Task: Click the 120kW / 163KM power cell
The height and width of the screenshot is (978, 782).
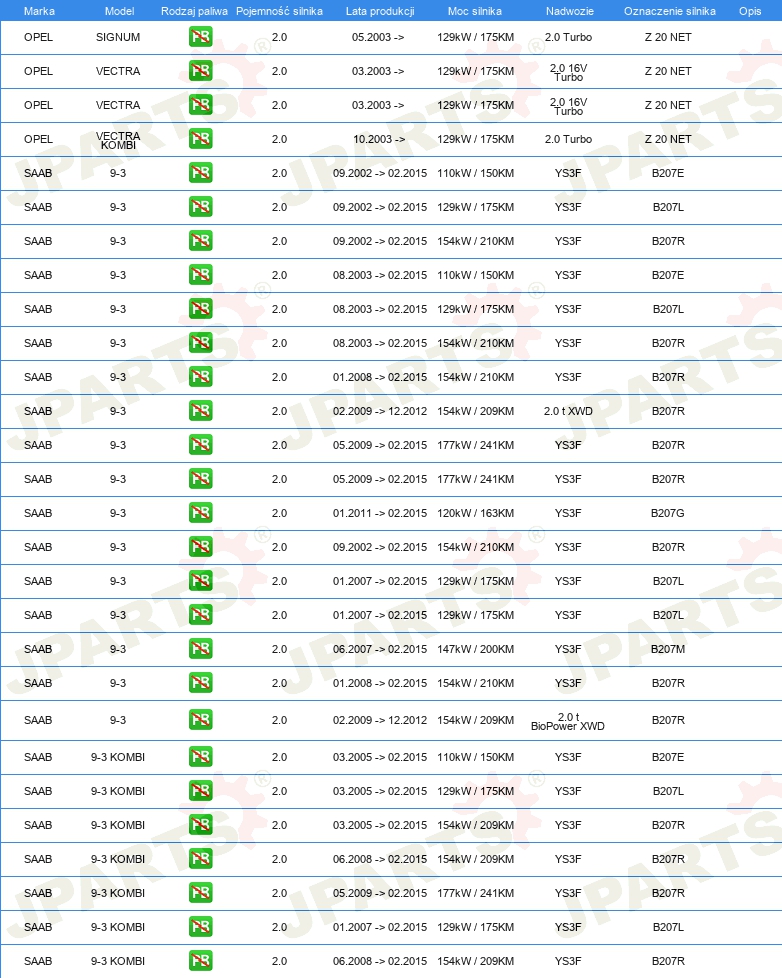Action: tap(476, 513)
